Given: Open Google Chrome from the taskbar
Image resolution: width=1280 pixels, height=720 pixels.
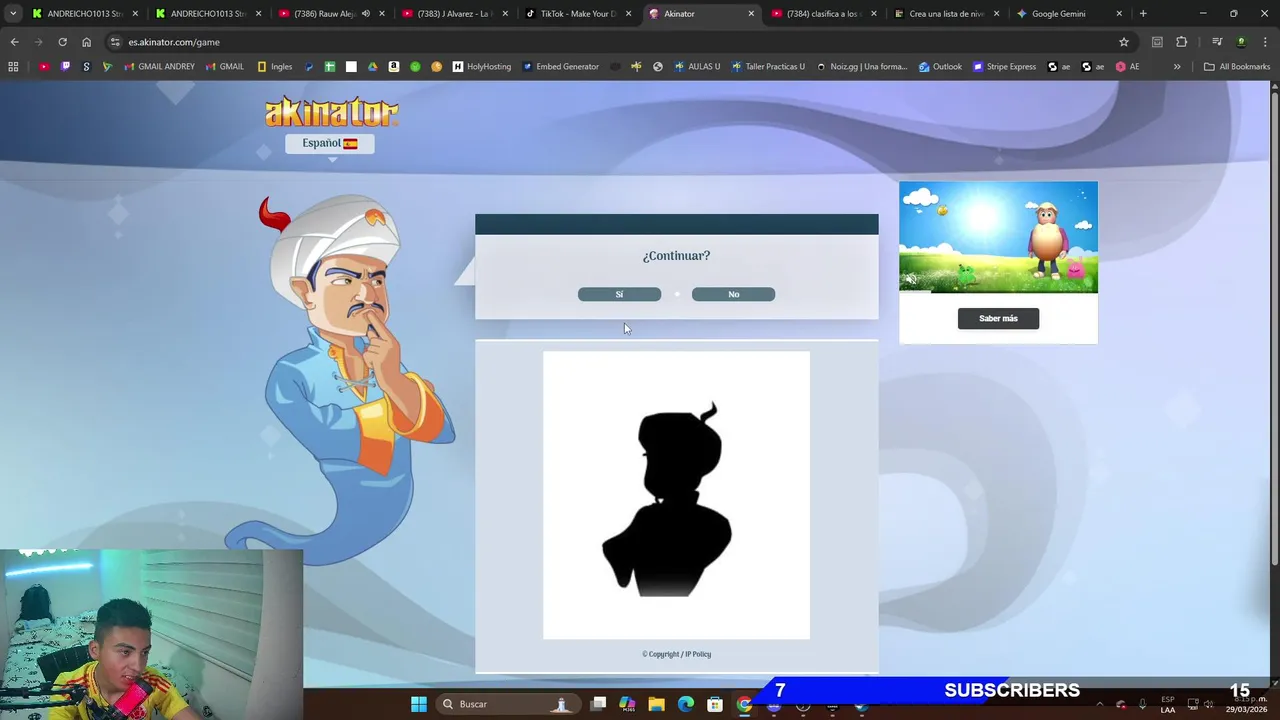Looking at the screenshot, I should pyautogui.click(x=744, y=704).
